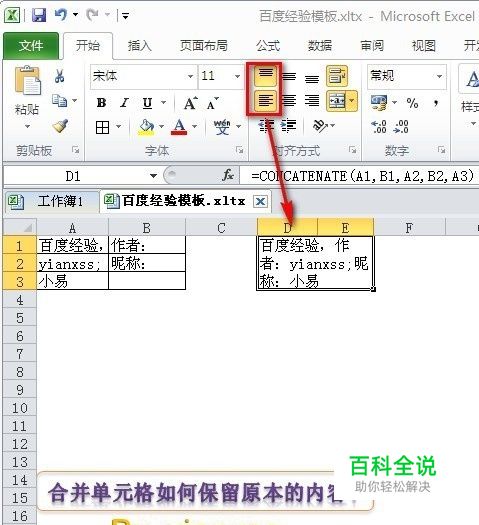479x525 pixels.
Task: Open 字体 dialog launcher
Action: point(239,150)
